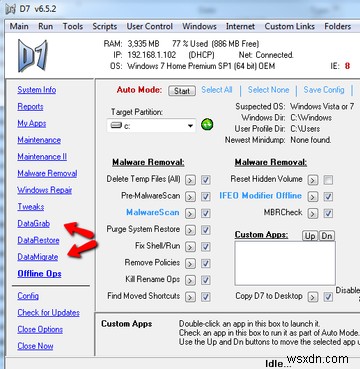
Task: Open My Apps sidebar link
Action: coord(32,123)
